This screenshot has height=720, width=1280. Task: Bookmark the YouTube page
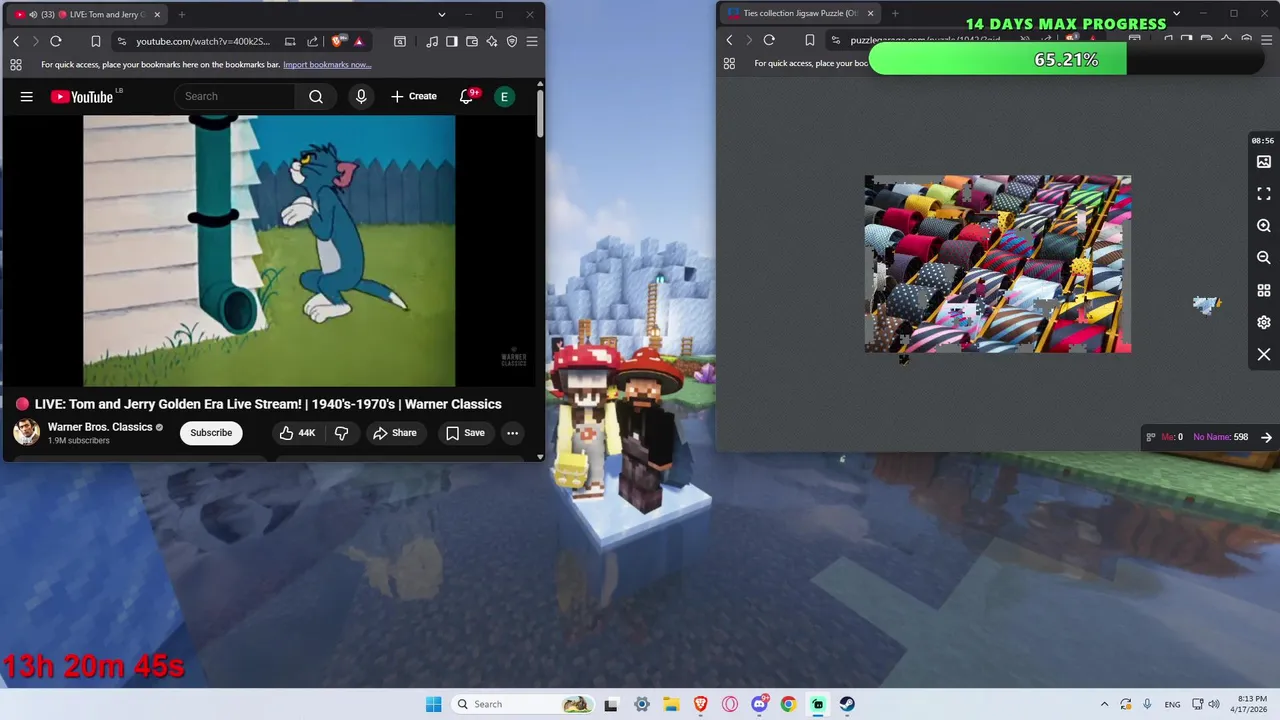coord(95,41)
